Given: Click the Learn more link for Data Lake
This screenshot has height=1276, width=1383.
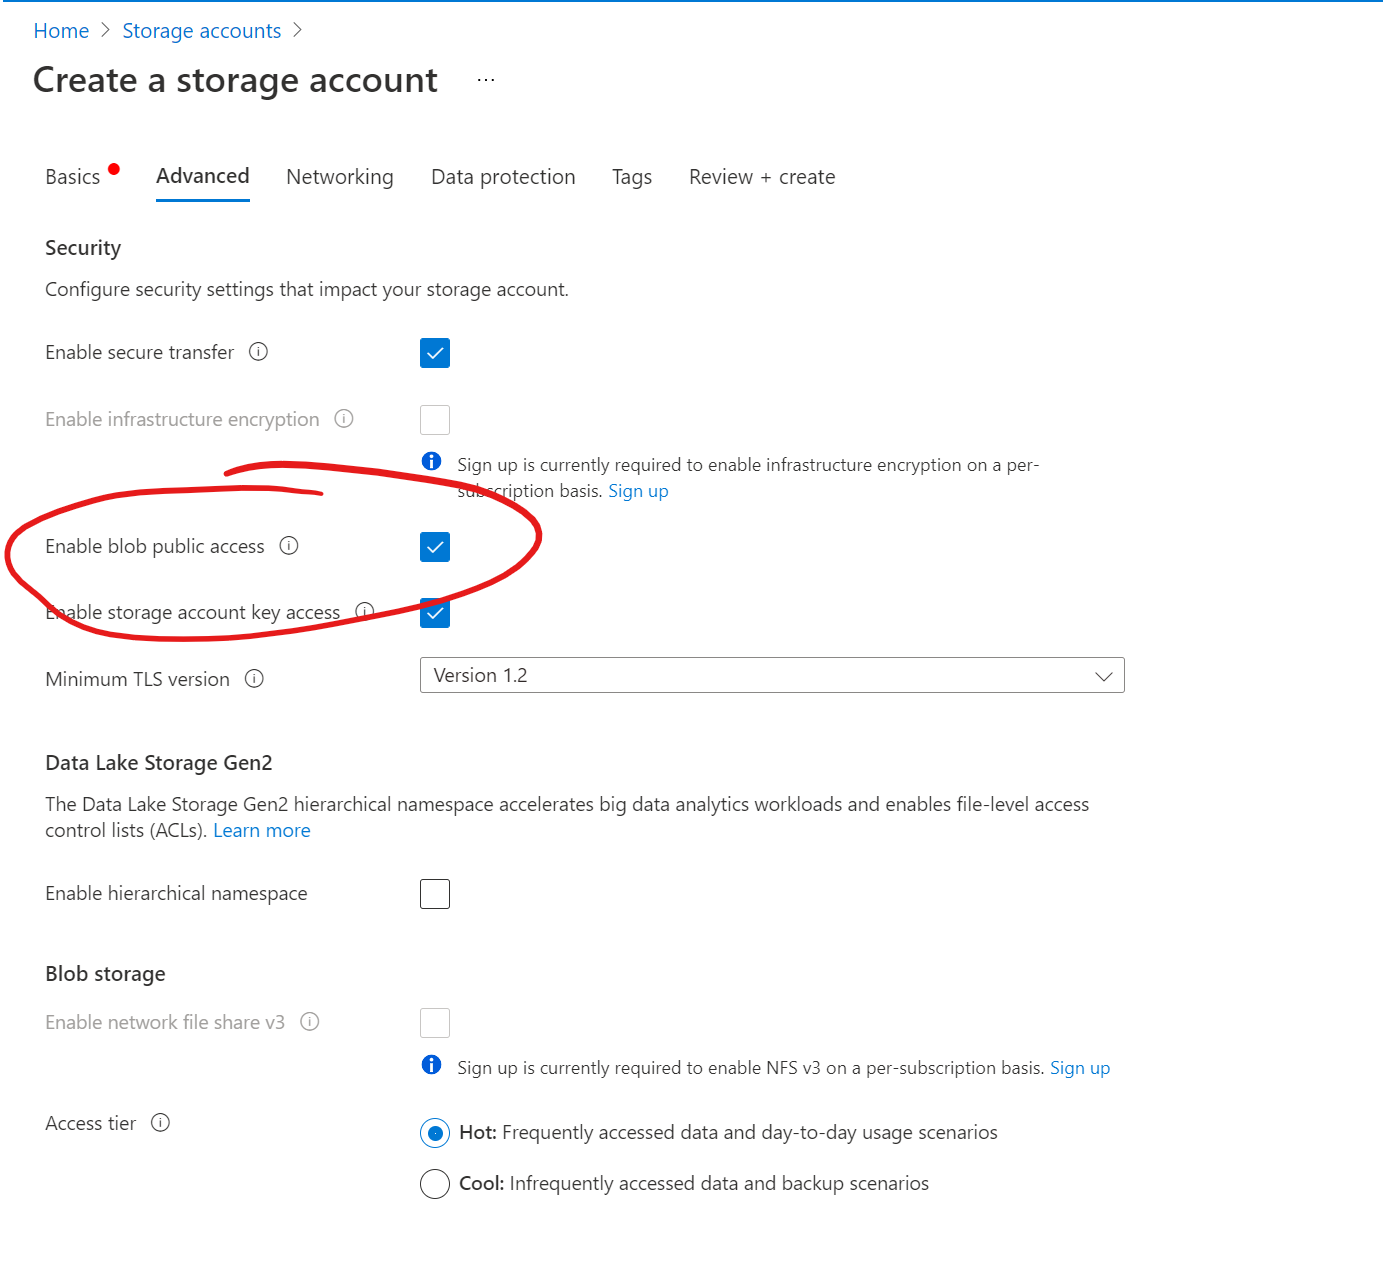Looking at the screenshot, I should 262,831.
